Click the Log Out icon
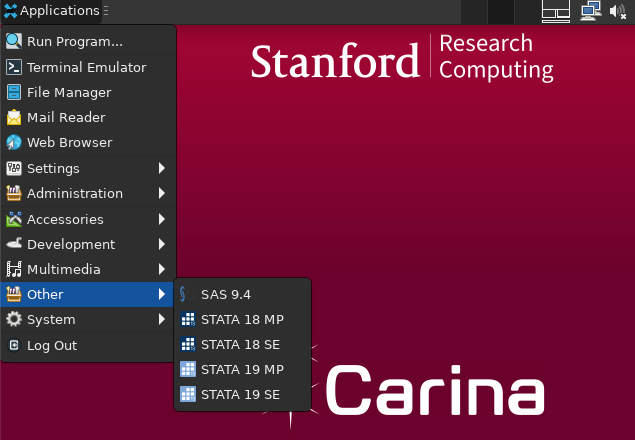 [14, 345]
